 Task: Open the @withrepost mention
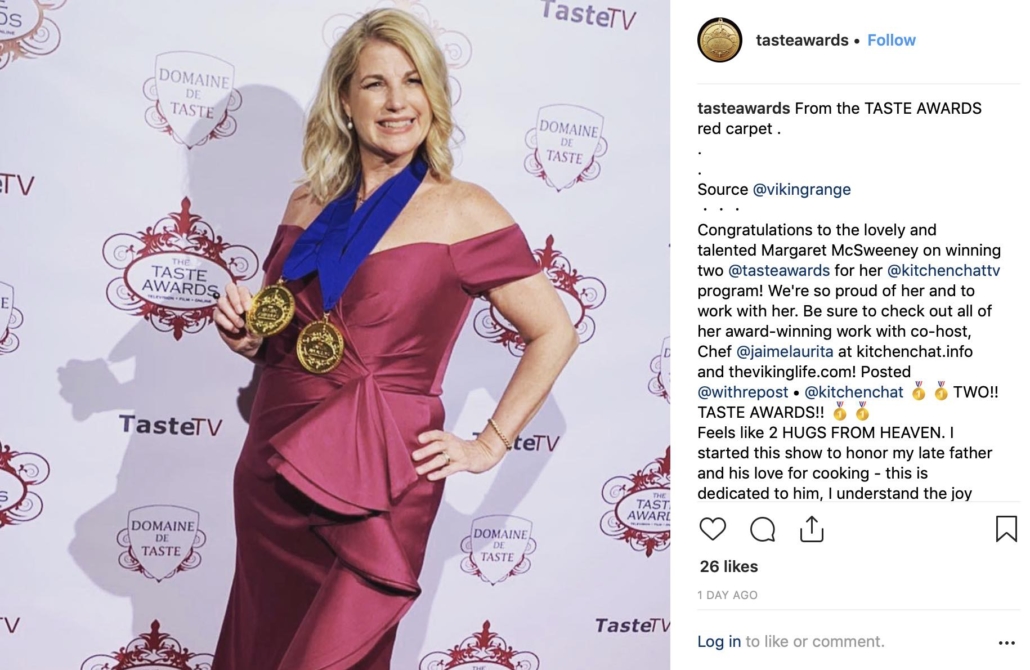(742, 392)
